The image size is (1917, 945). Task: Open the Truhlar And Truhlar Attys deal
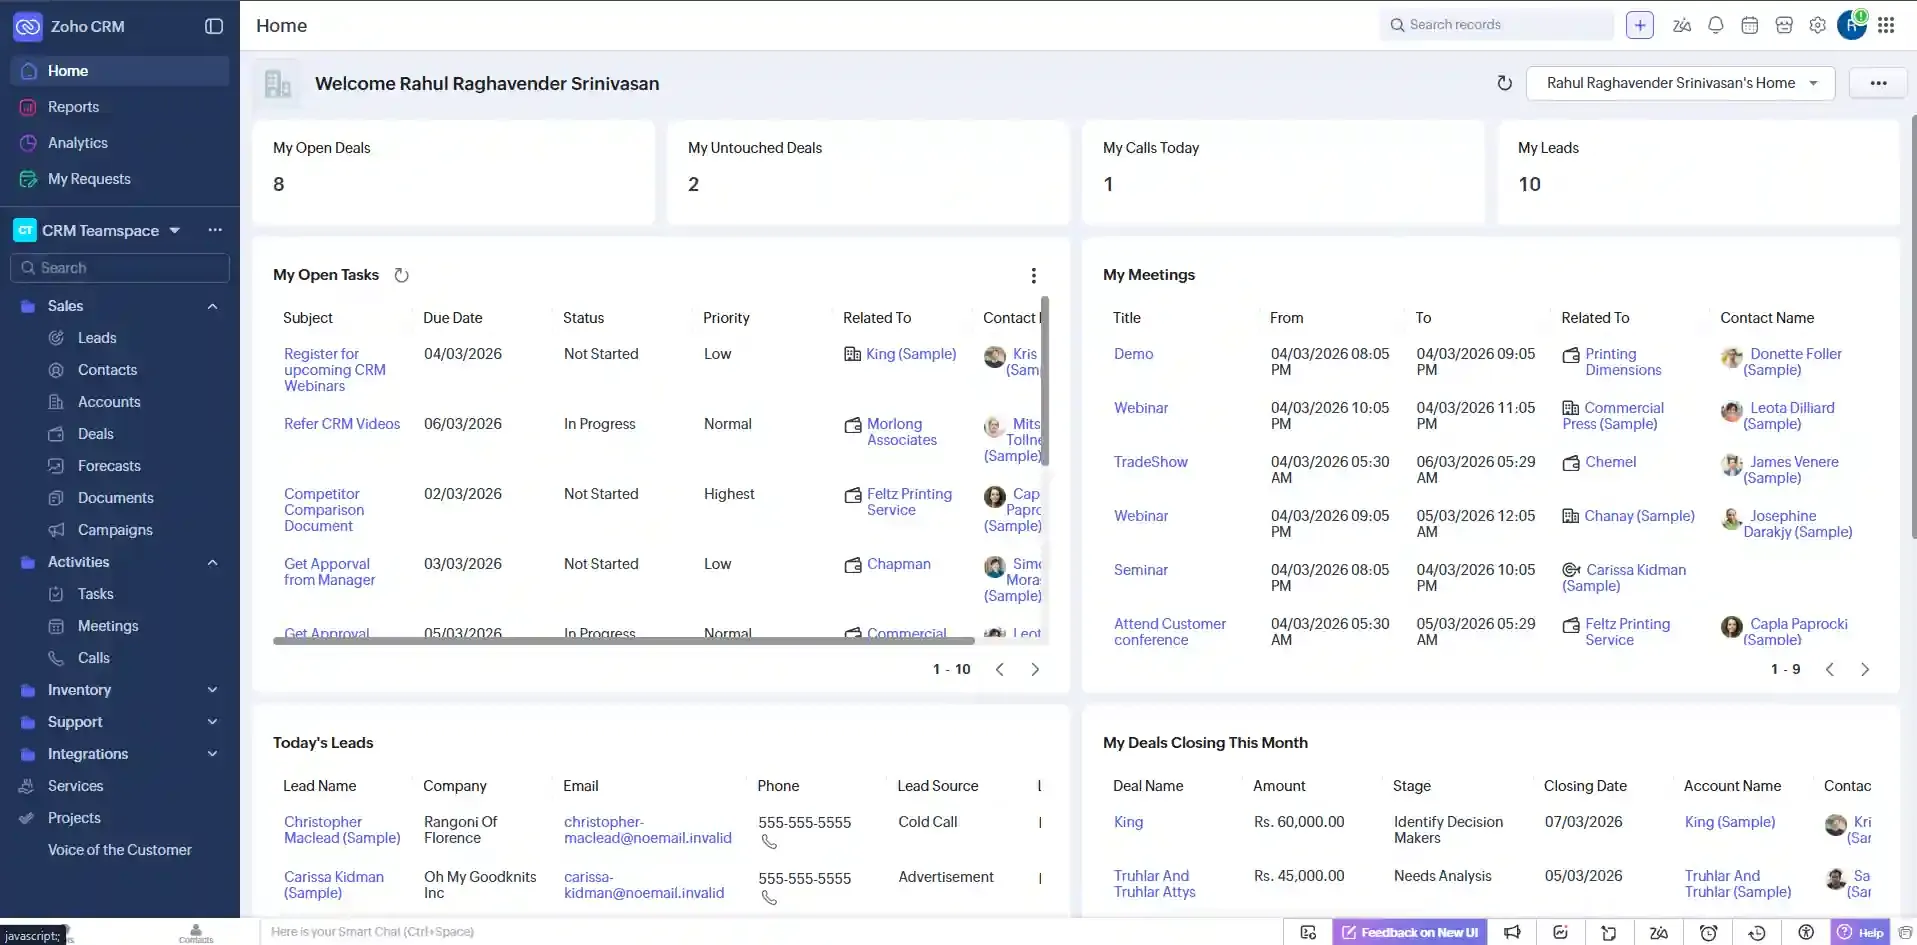pos(1155,884)
